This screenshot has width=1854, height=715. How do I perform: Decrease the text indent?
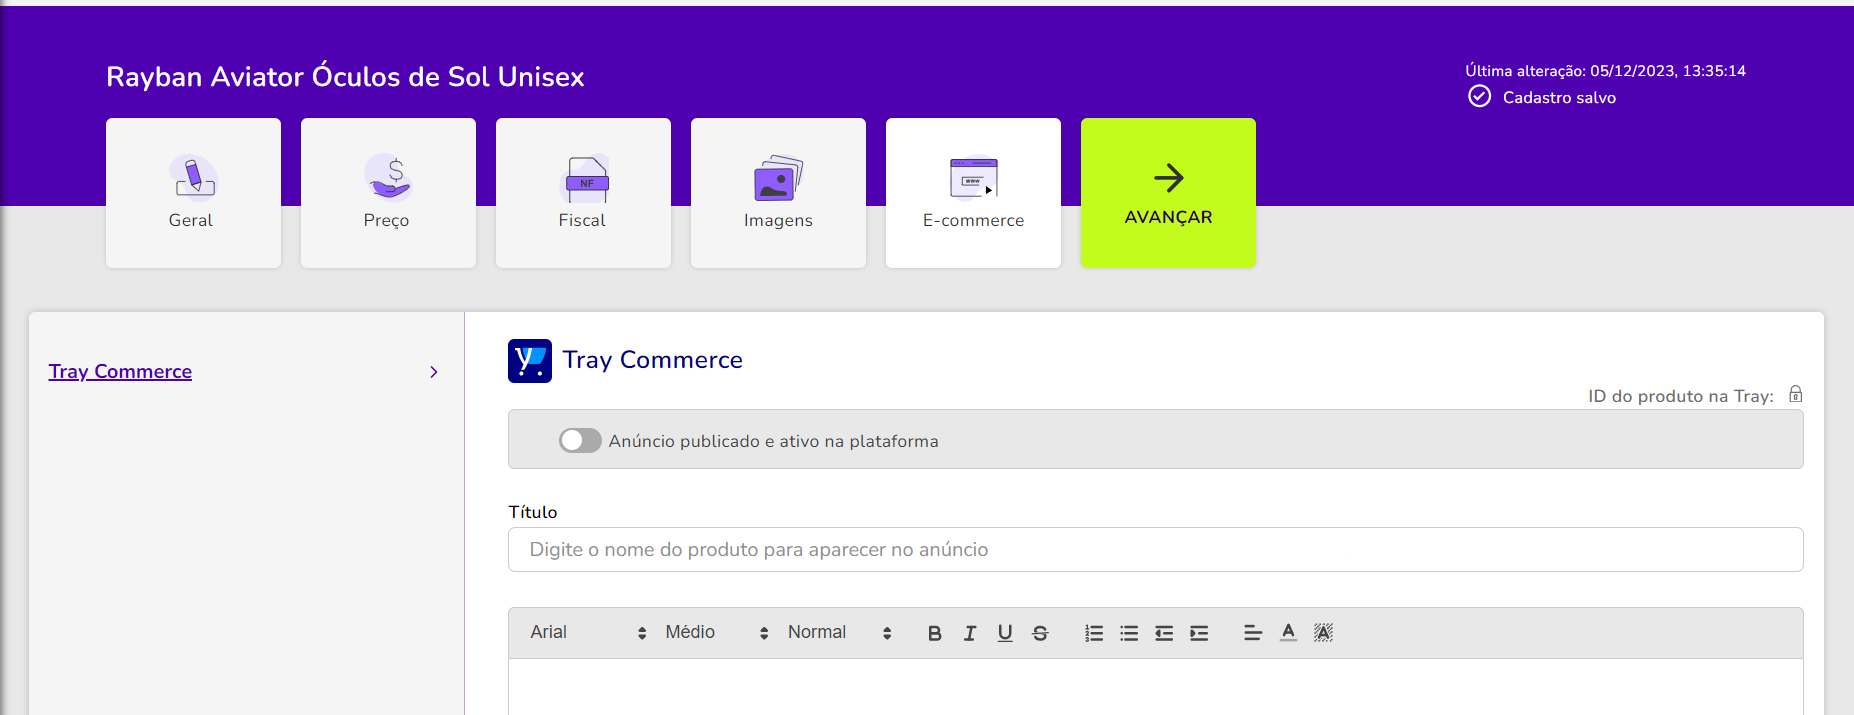(x=1164, y=633)
